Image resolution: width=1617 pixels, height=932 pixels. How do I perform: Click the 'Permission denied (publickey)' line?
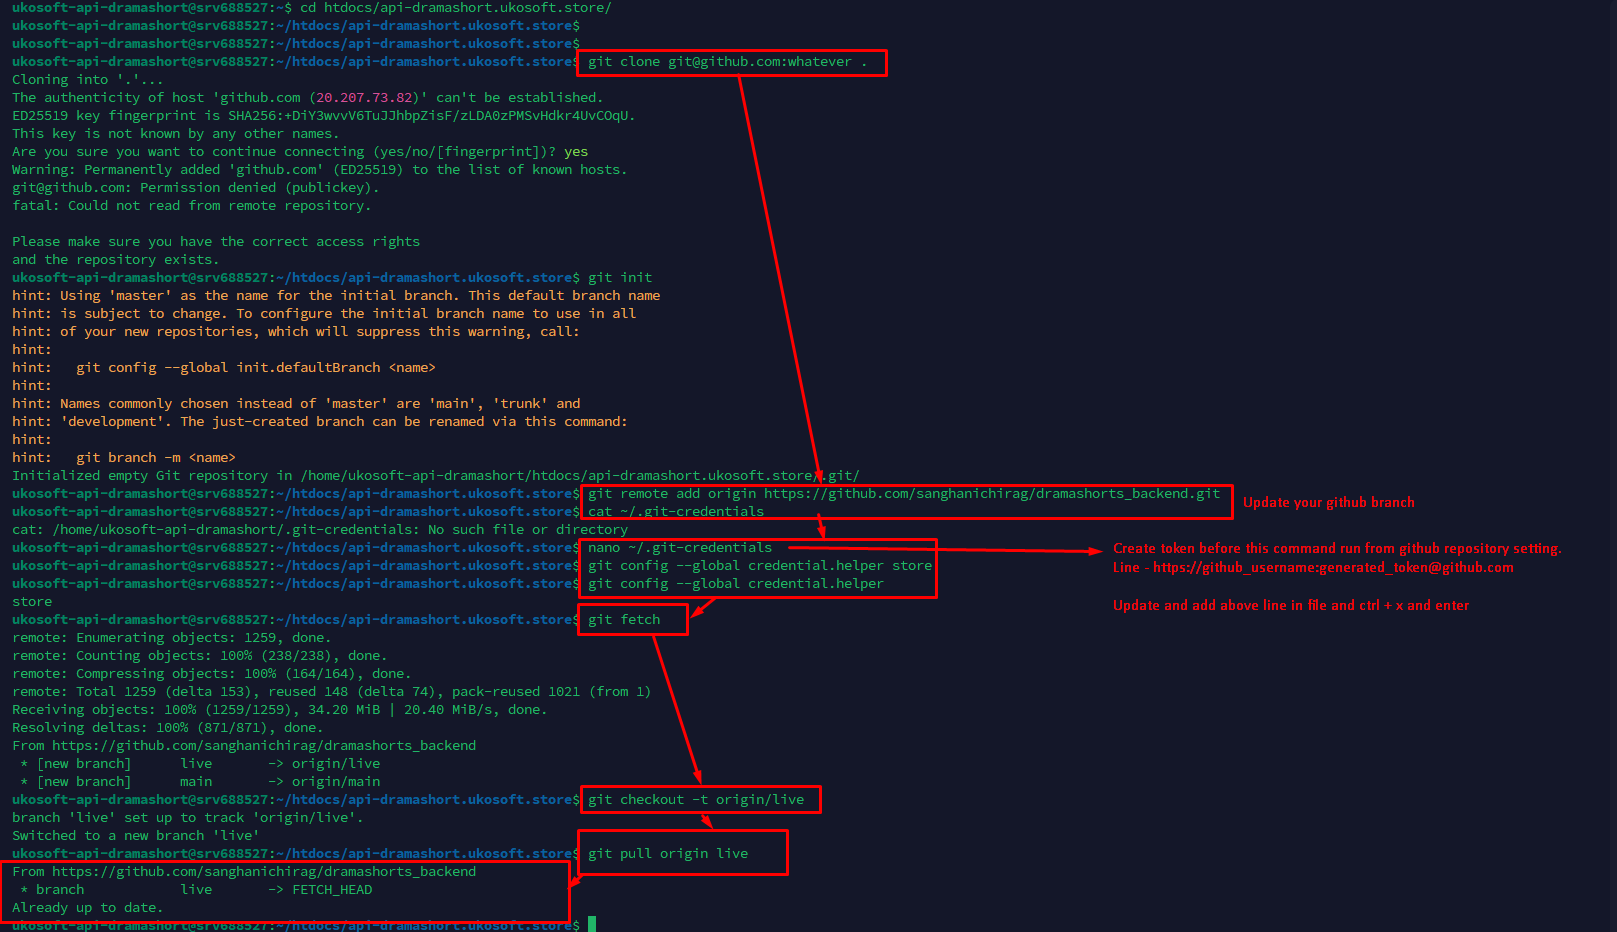195,188
